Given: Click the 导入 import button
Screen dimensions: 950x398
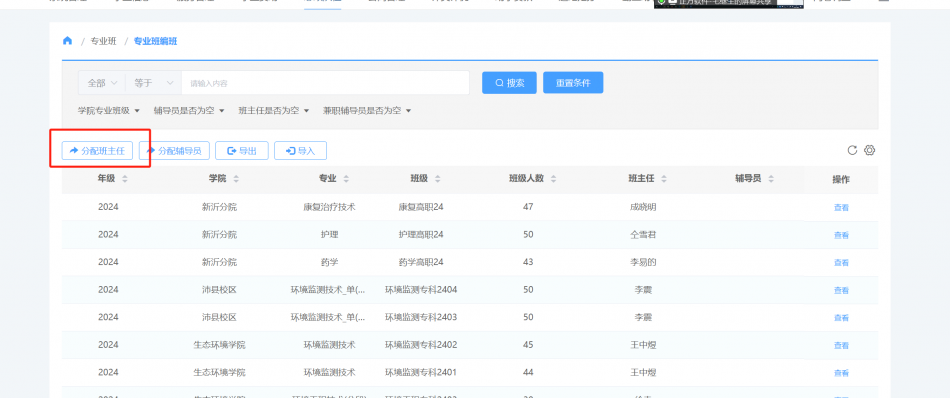Looking at the screenshot, I should pyautogui.click(x=301, y=151).
